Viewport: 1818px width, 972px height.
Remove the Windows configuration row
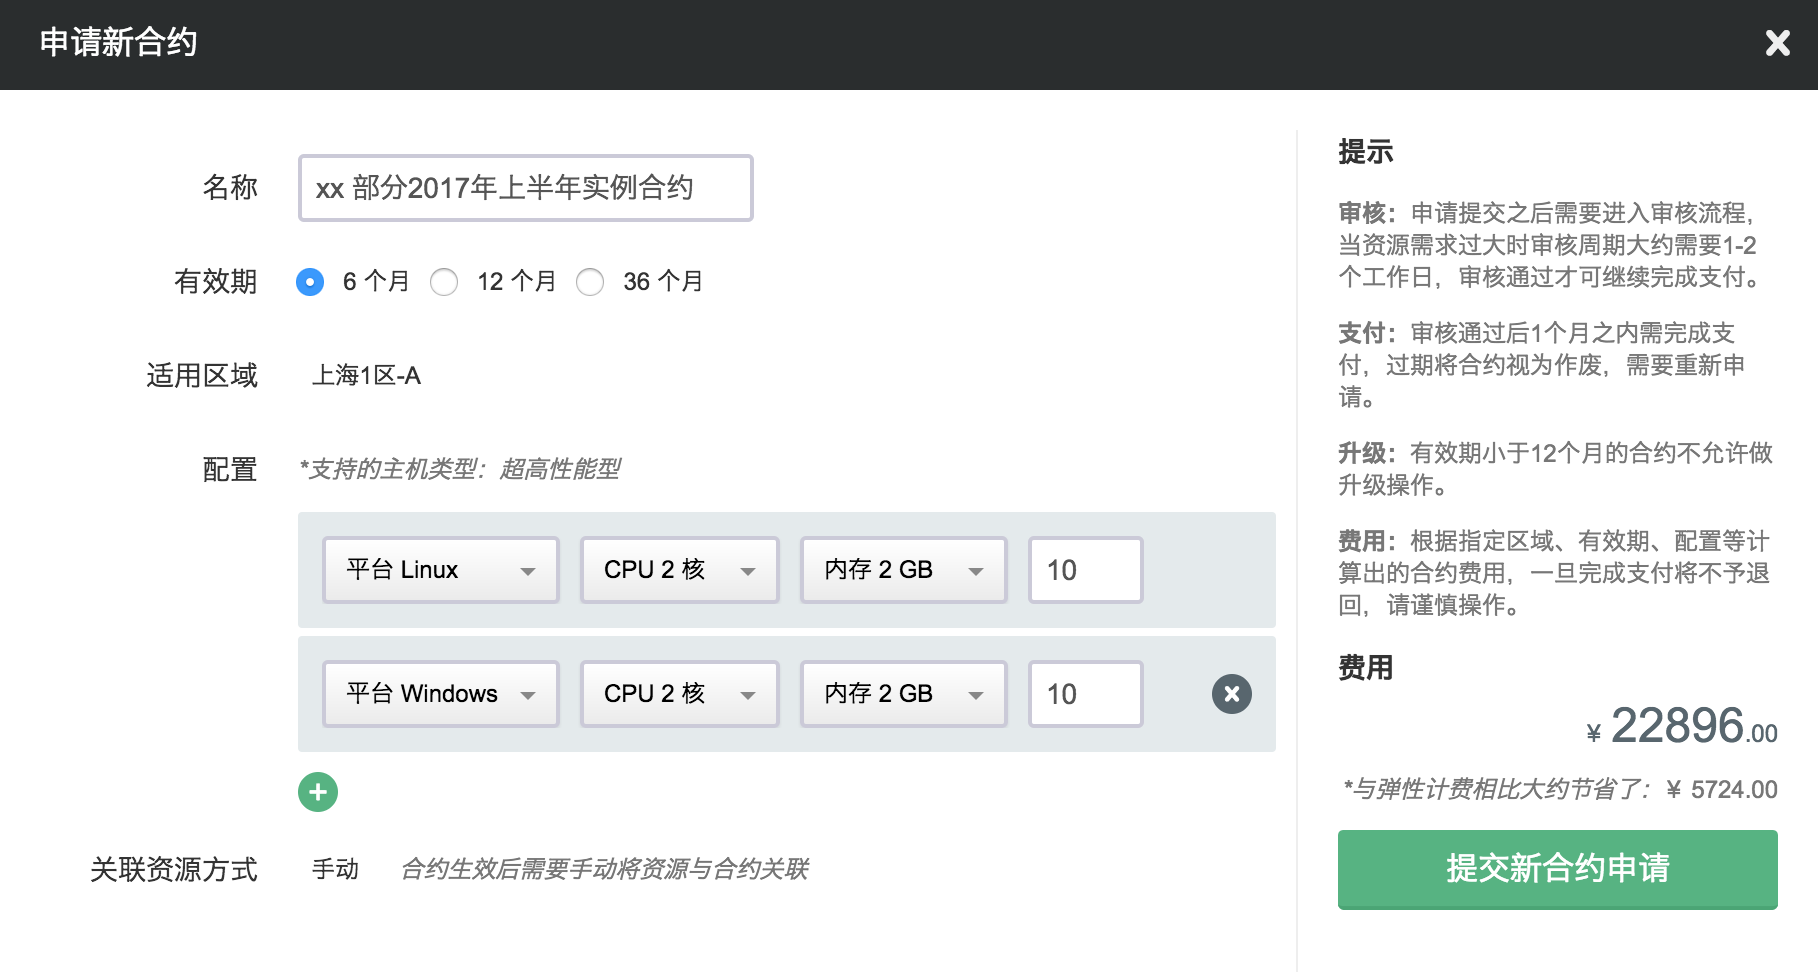pos(1231,694)
